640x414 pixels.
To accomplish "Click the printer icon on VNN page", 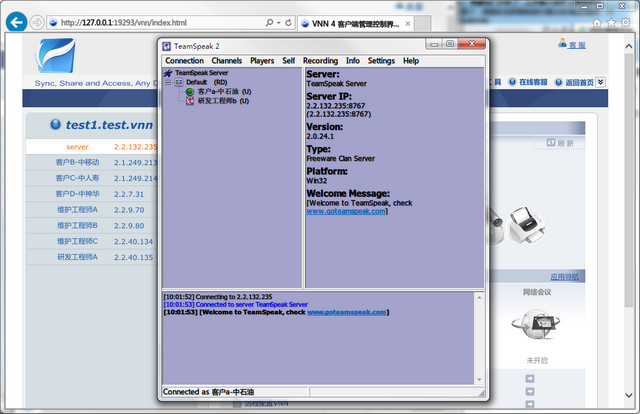I will coord(527,225).
